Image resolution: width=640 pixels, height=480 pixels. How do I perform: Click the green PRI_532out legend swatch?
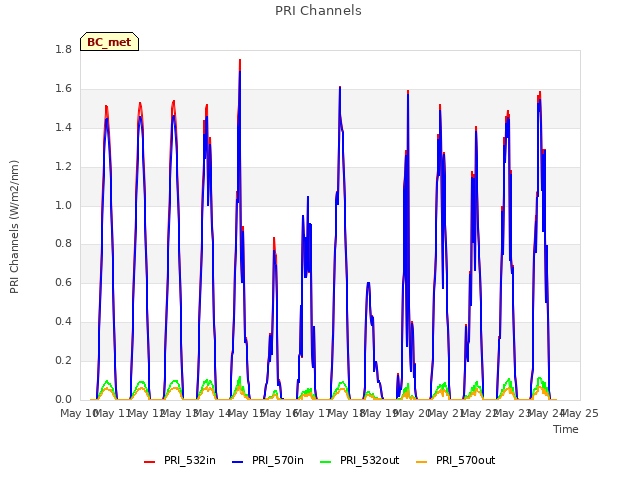[326, 462]
